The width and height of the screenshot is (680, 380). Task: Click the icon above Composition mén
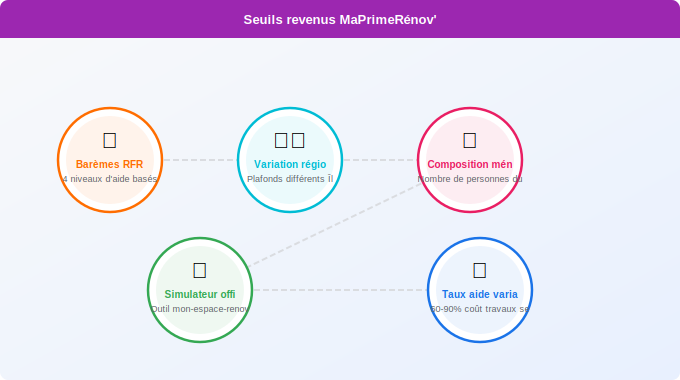[x=470, y=141]
